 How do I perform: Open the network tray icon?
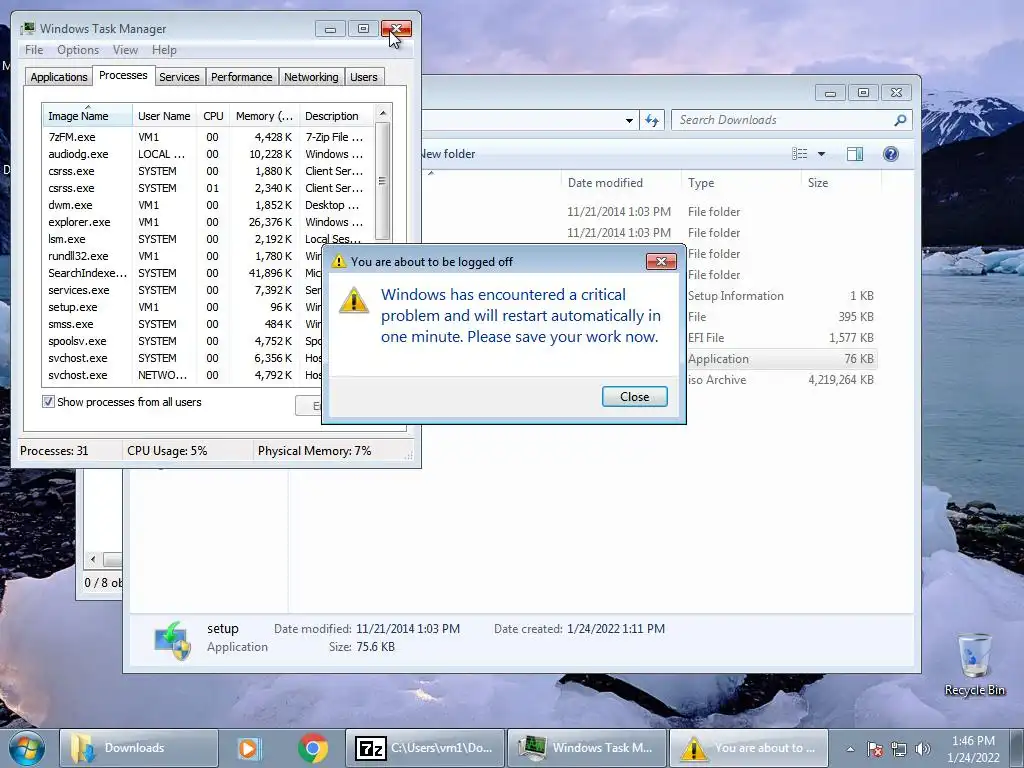899,749
